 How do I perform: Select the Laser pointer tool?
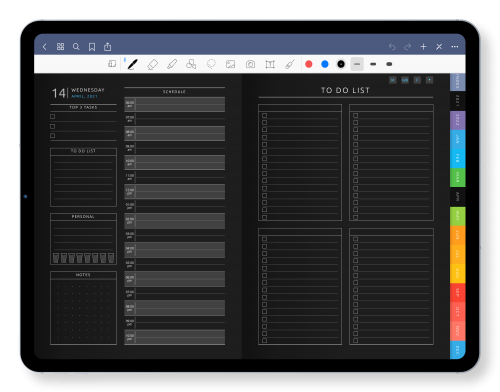click(290, 64)
